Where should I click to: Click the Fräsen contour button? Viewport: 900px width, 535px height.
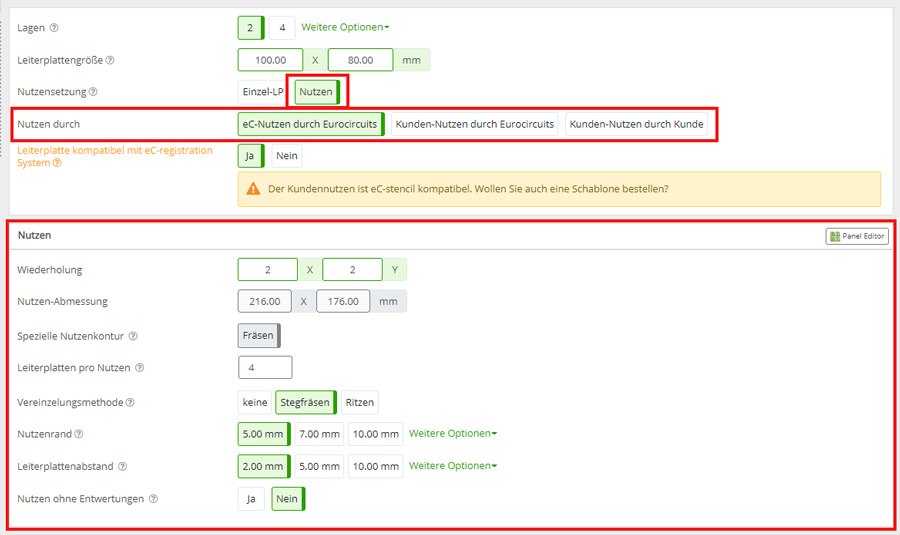coord(259,336)
